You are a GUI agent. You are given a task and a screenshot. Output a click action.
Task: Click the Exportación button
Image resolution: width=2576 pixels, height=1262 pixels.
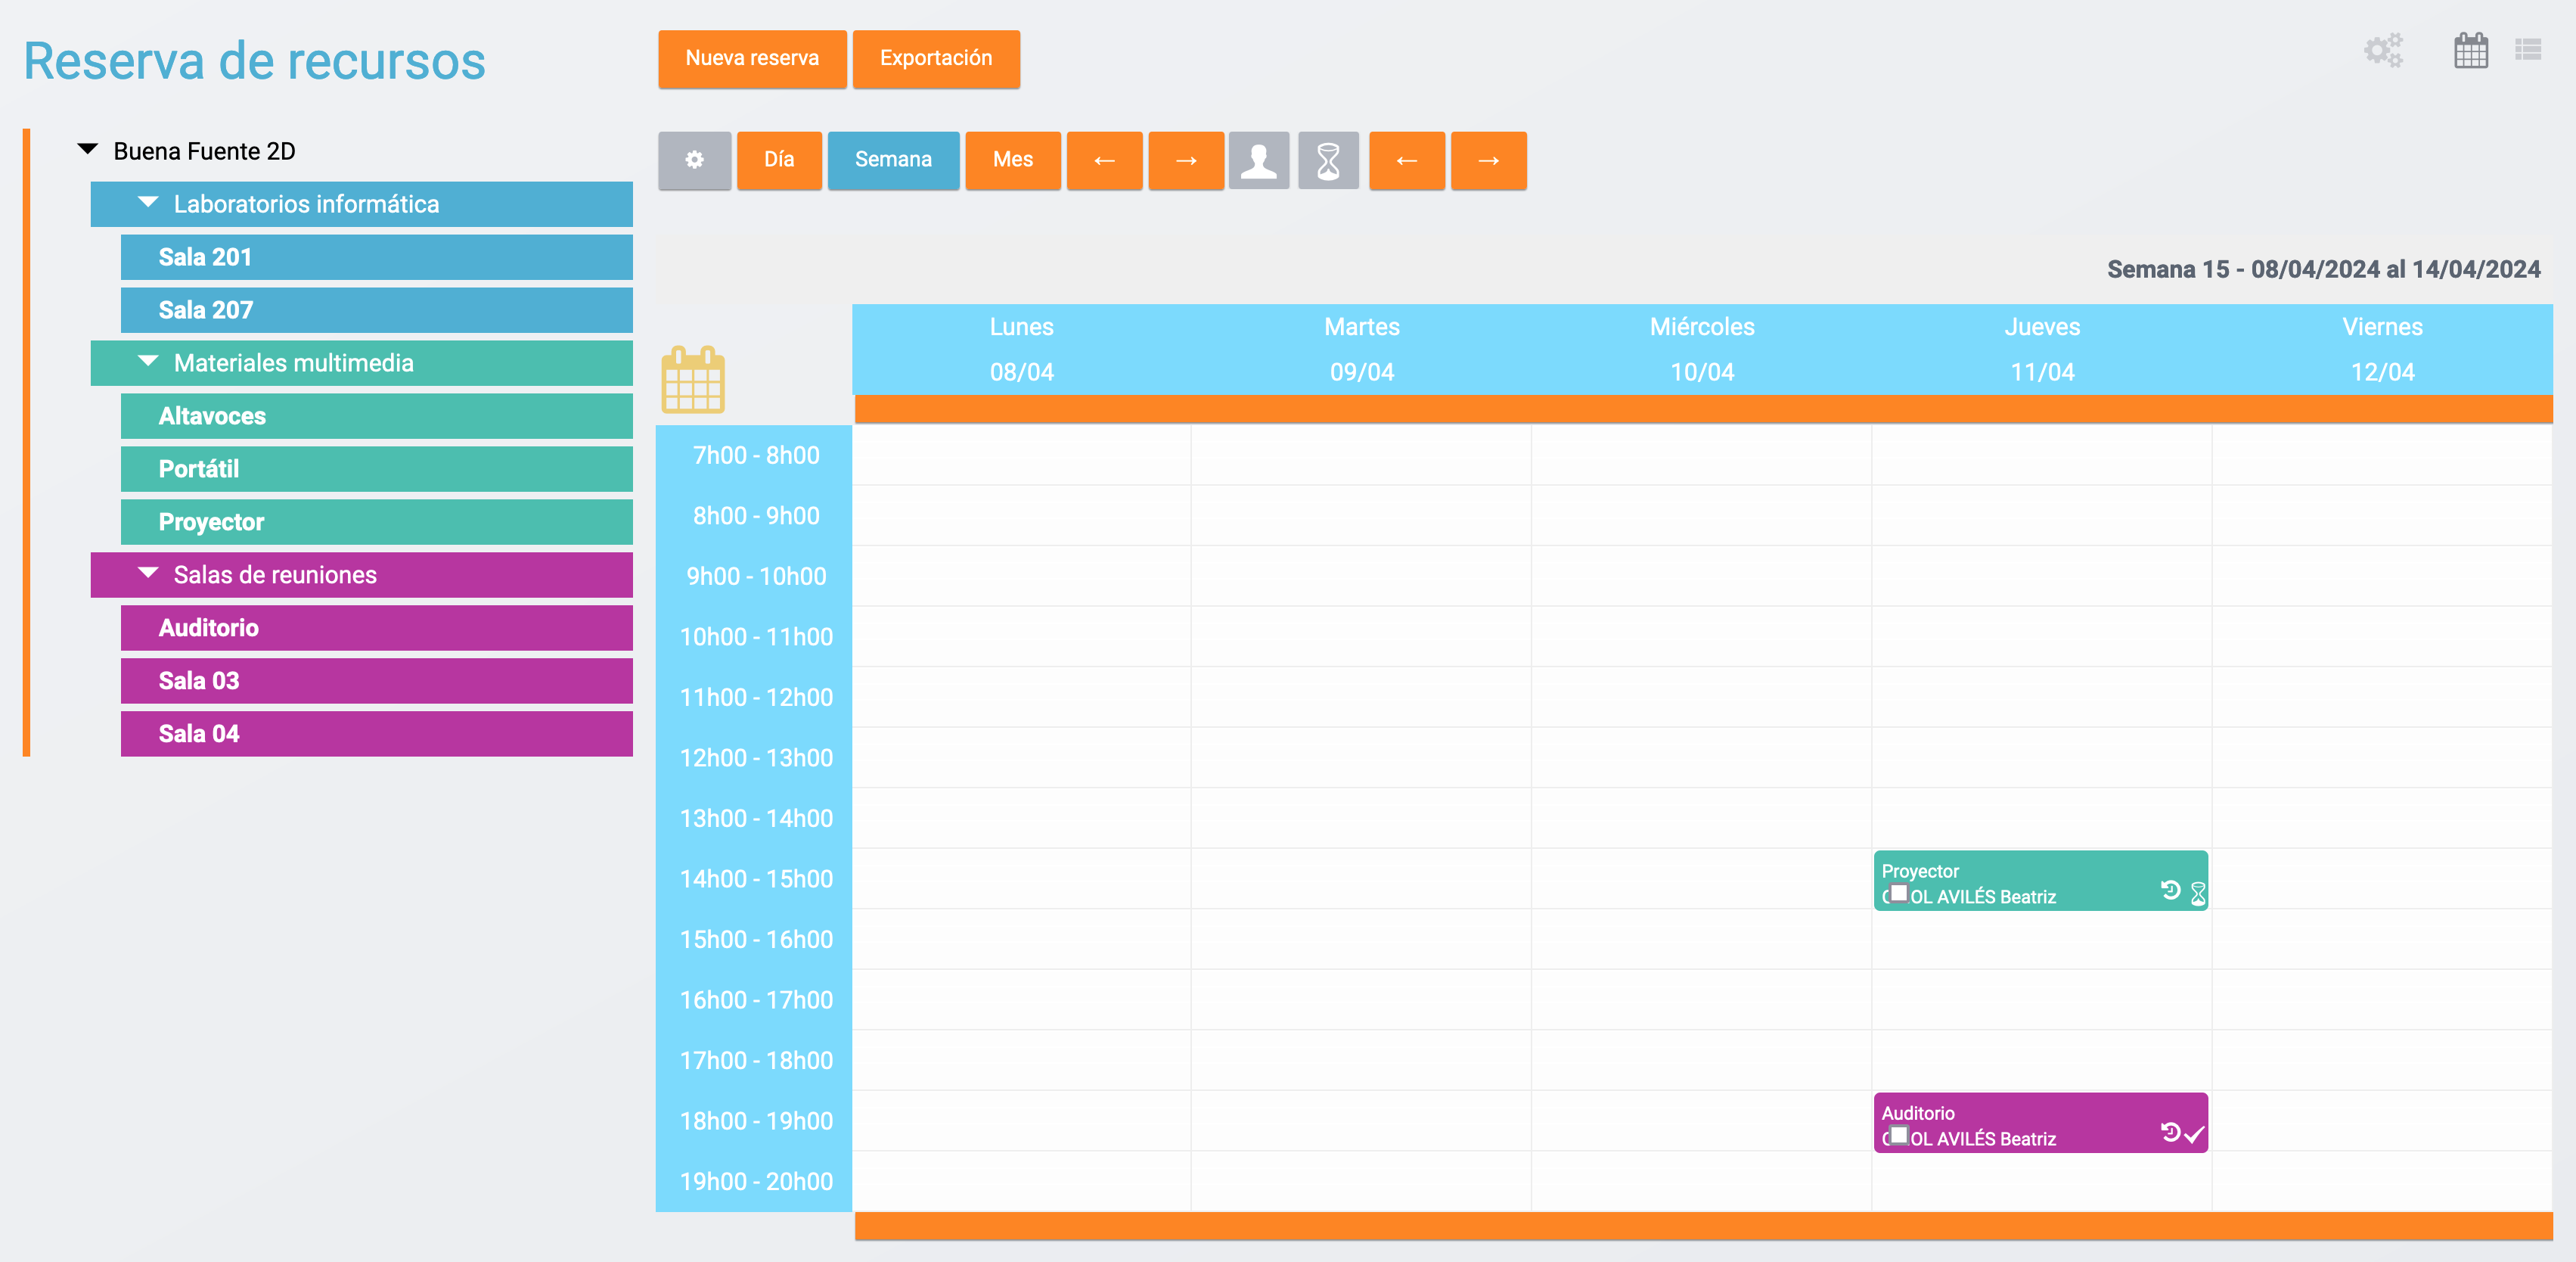click(x=935, y=59)
